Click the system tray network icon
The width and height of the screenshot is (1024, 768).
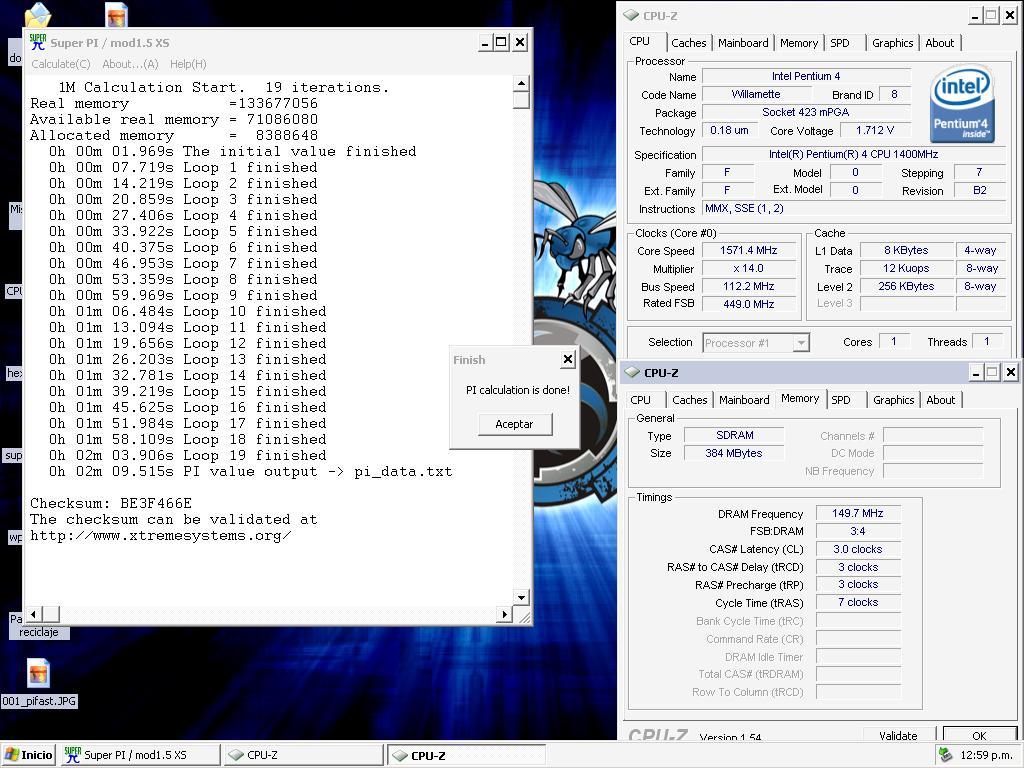[x=946, y=755]
